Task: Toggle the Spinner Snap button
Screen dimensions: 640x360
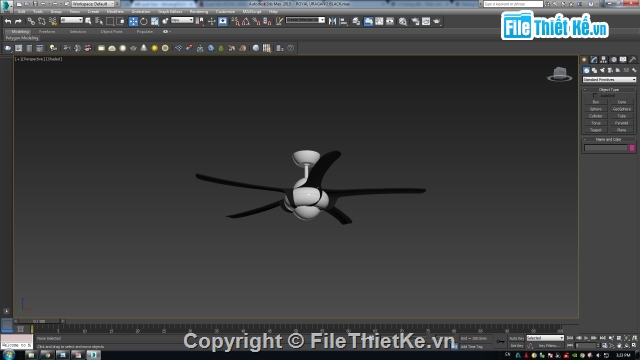Action: 267,21
